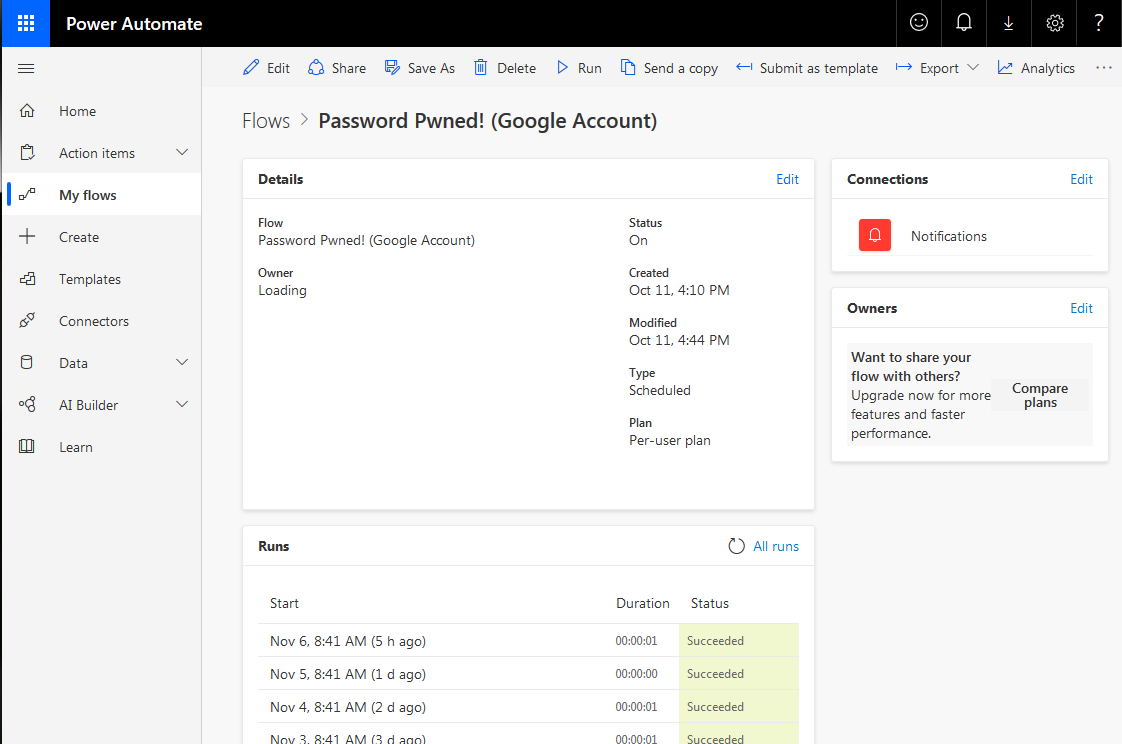
Task: Click the AI Builder icon in sidebar
Action: [27, 405]
